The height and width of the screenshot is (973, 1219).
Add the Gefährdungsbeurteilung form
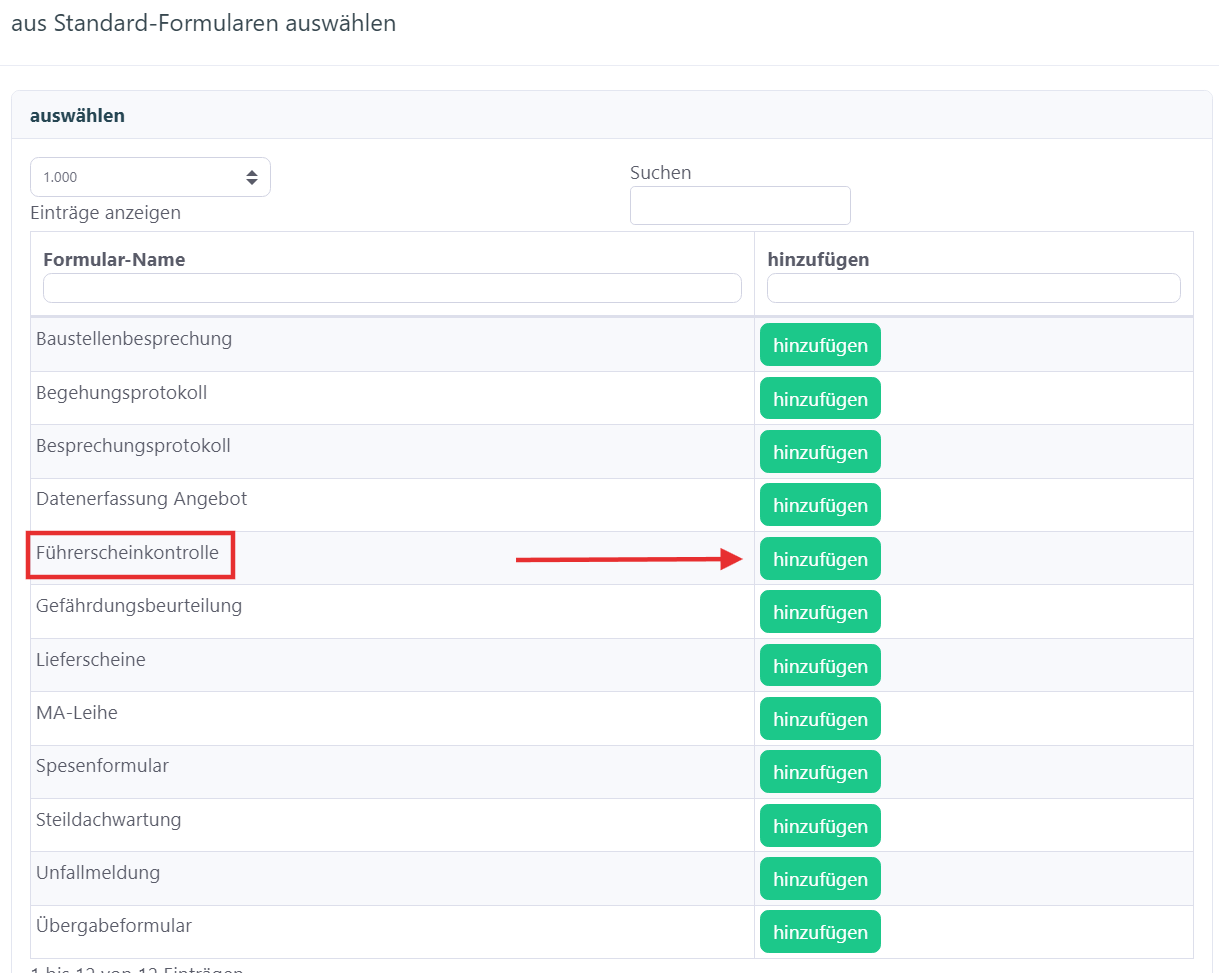click(820, 612)
